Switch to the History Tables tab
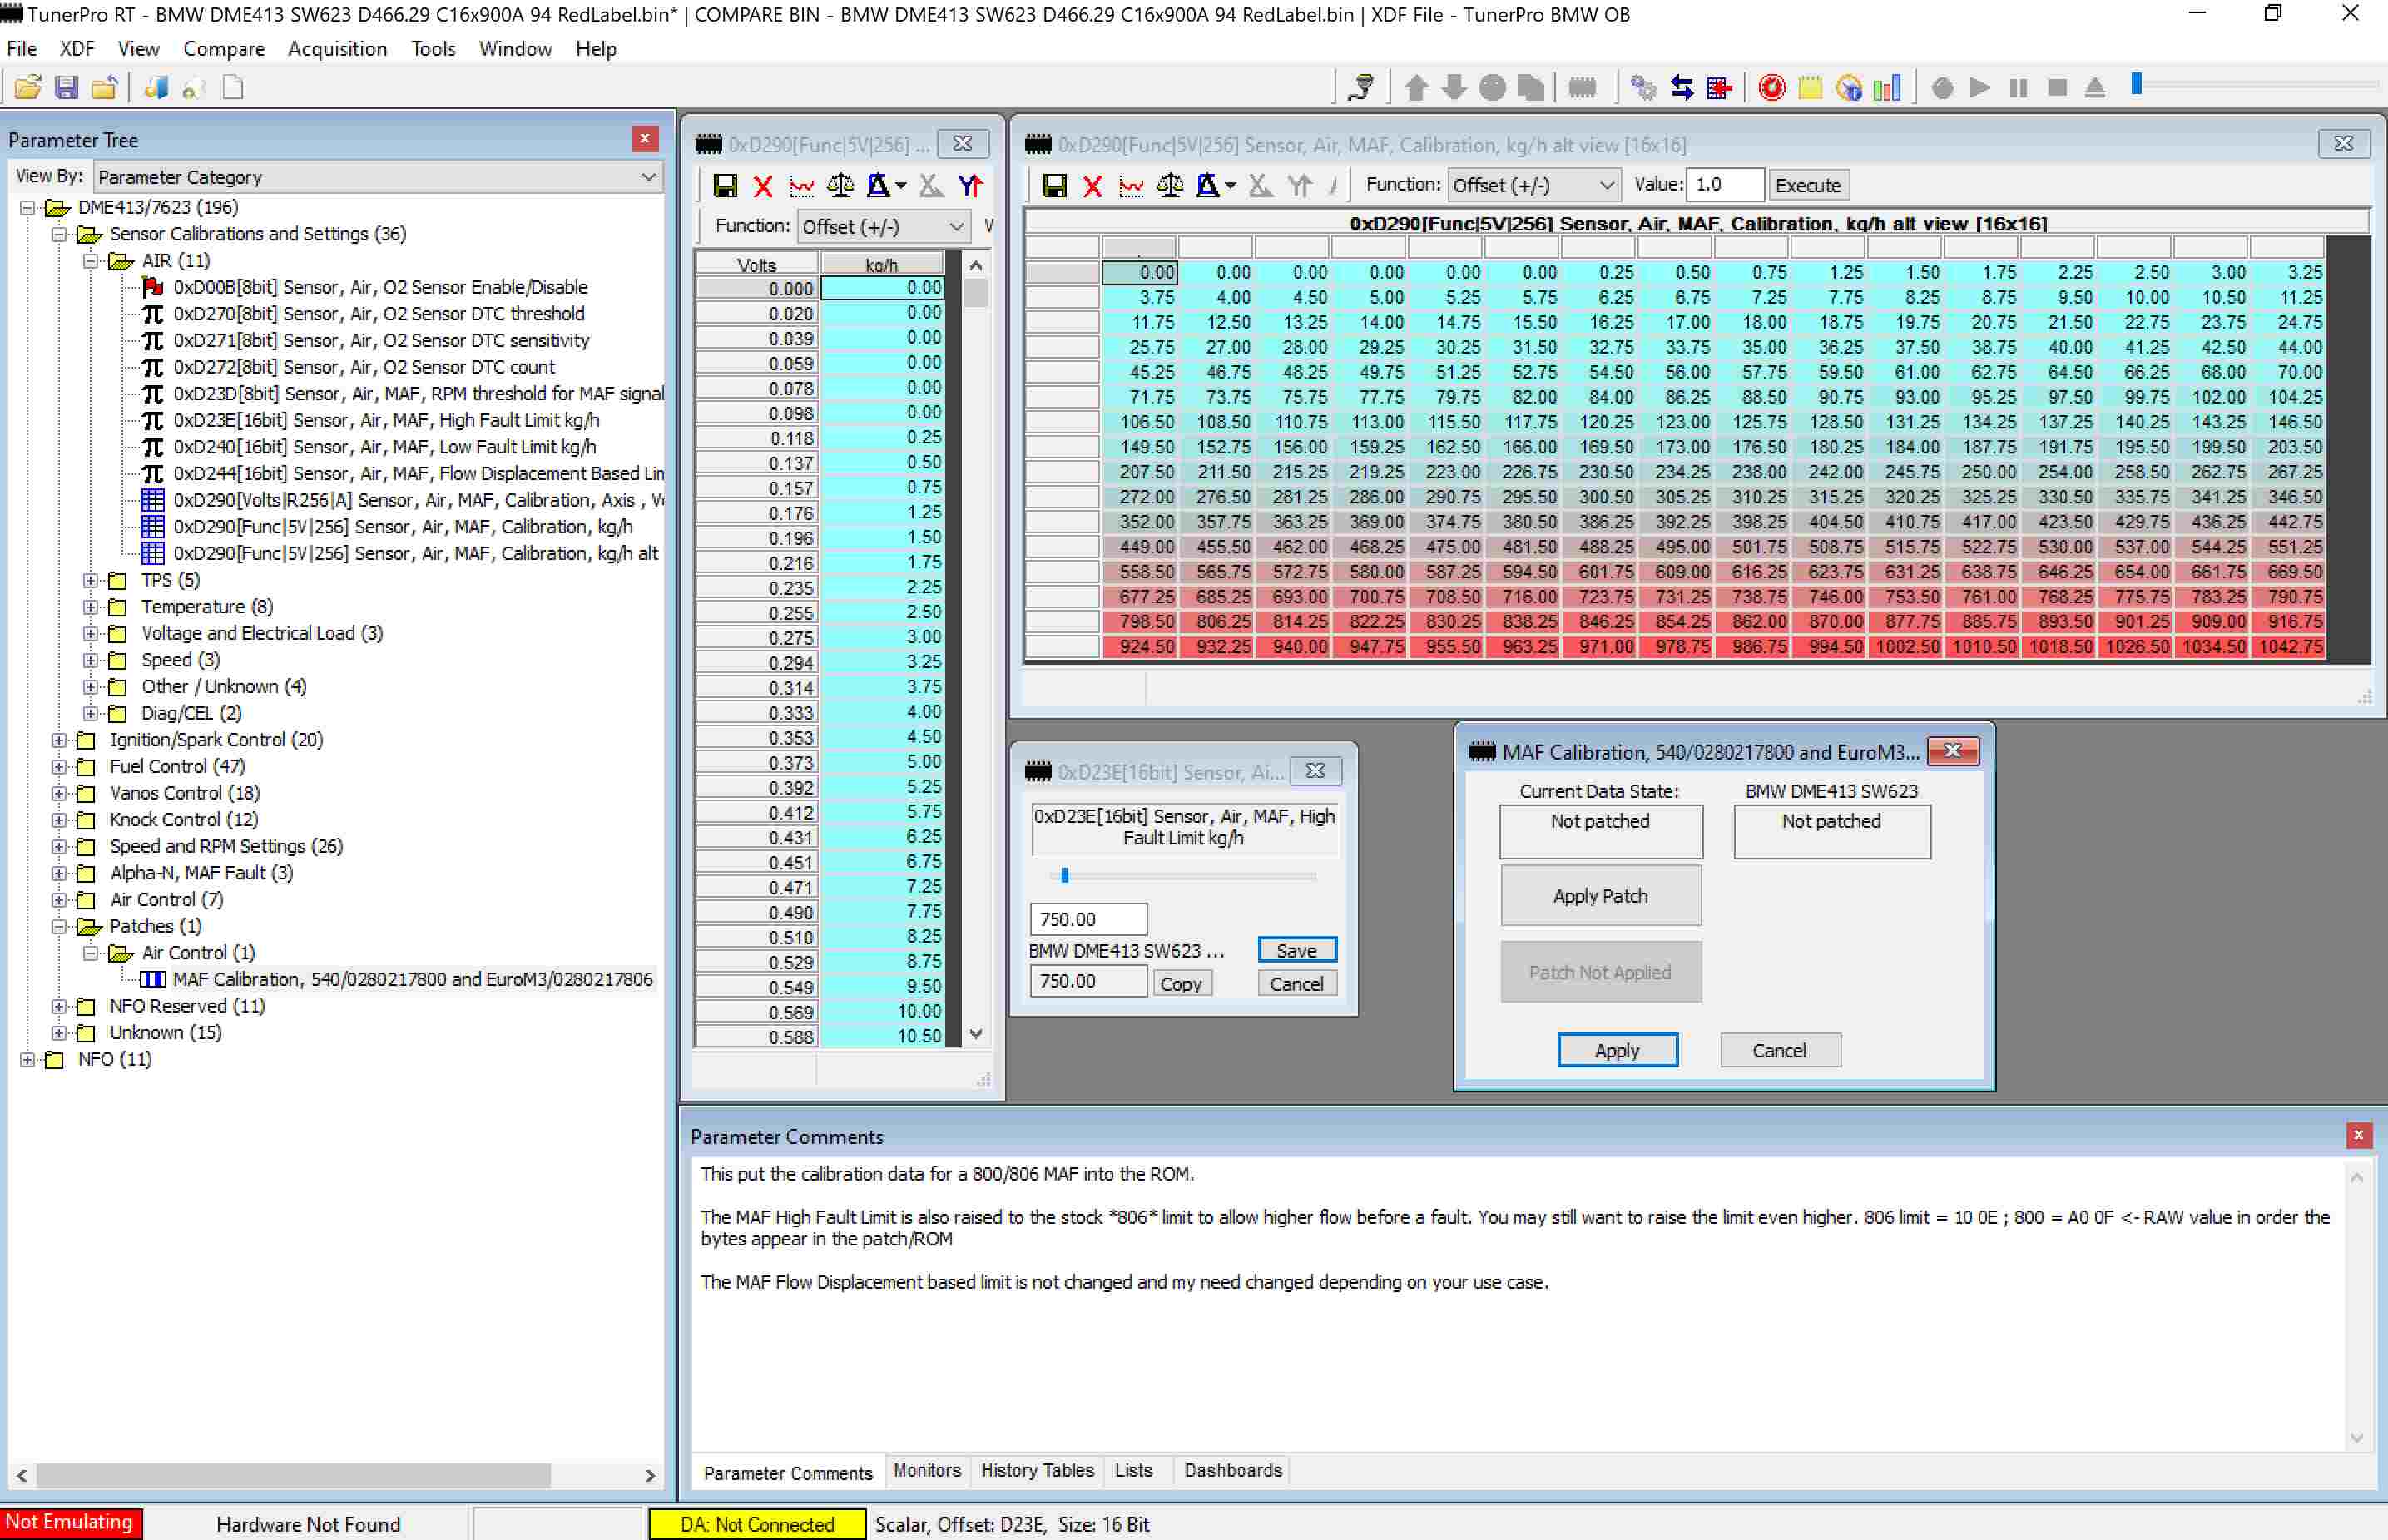This screenshot has height=1540, width=2388. (1037, 1470)
